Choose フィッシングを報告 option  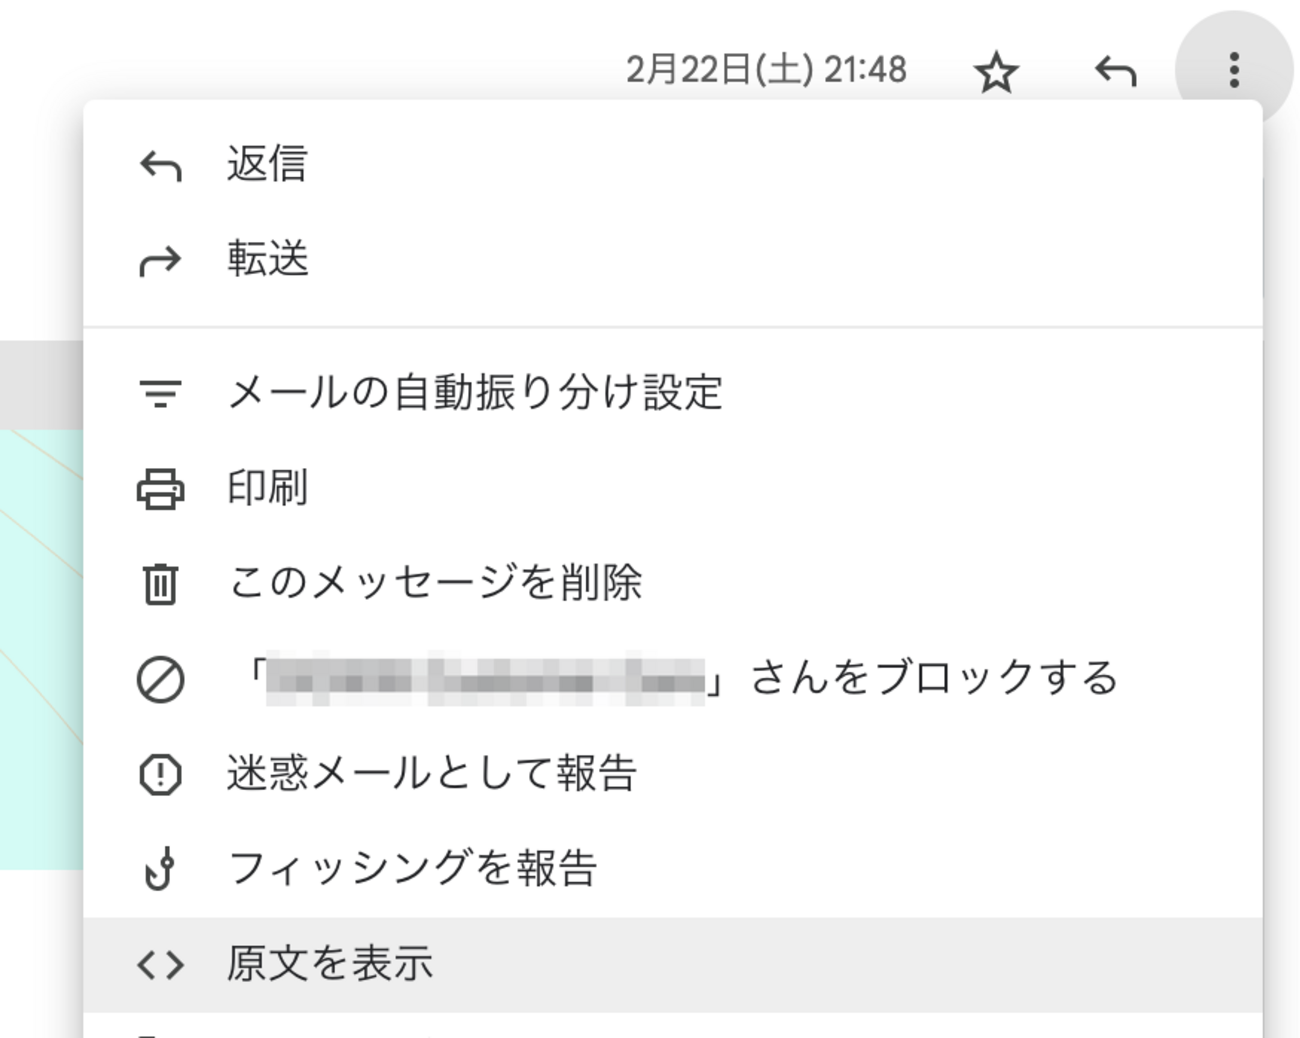point(412,868)
